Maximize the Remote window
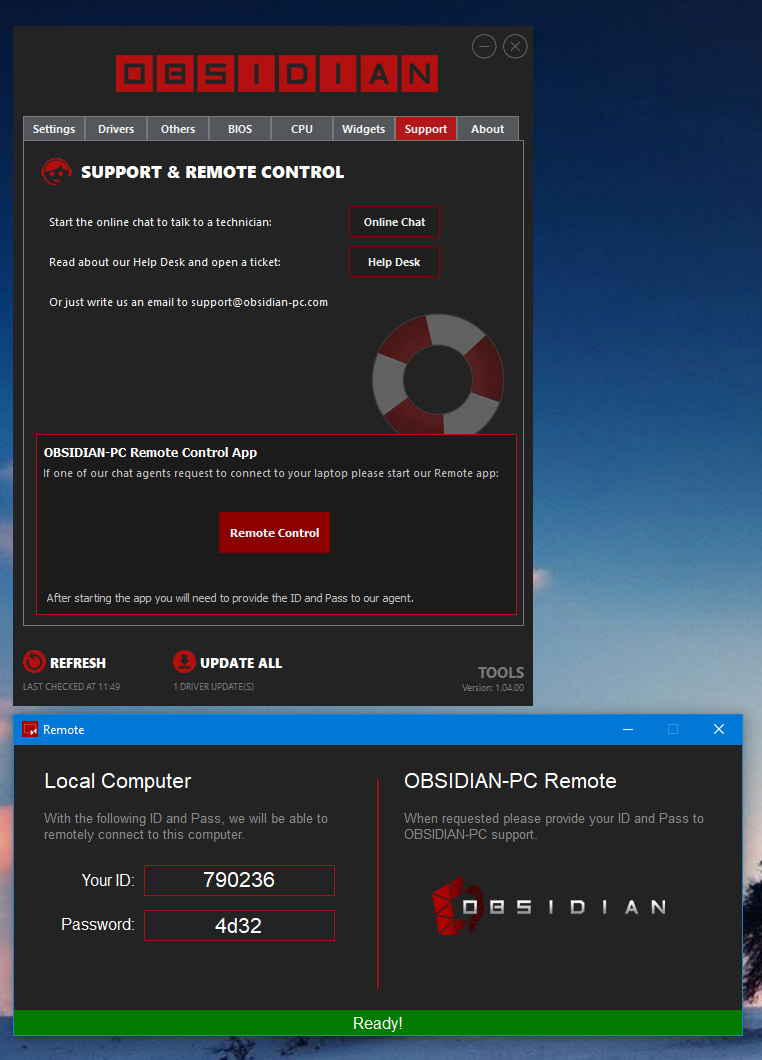 coord(673,729)
